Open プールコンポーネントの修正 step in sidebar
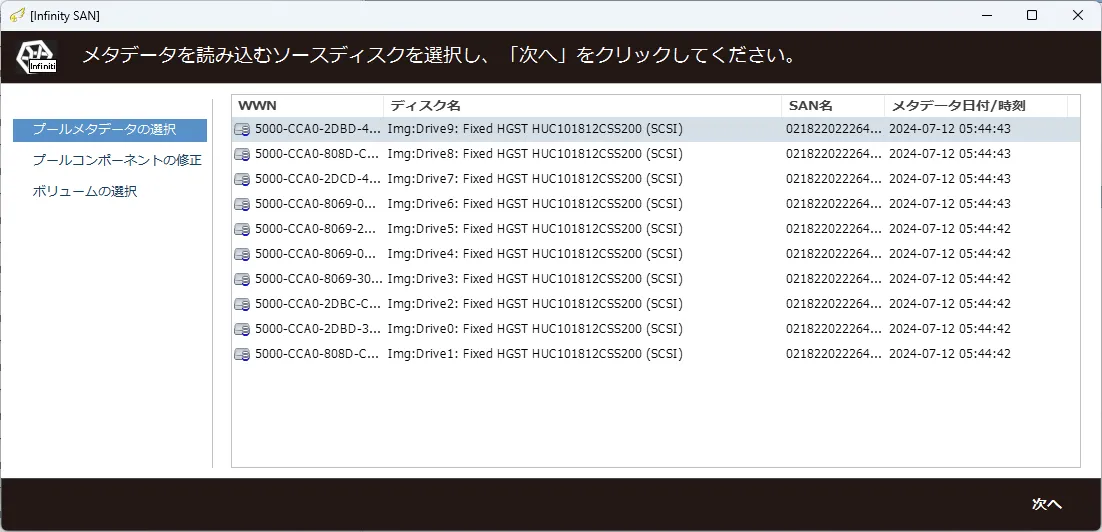Screen dimensions: 1102x532 117,160
